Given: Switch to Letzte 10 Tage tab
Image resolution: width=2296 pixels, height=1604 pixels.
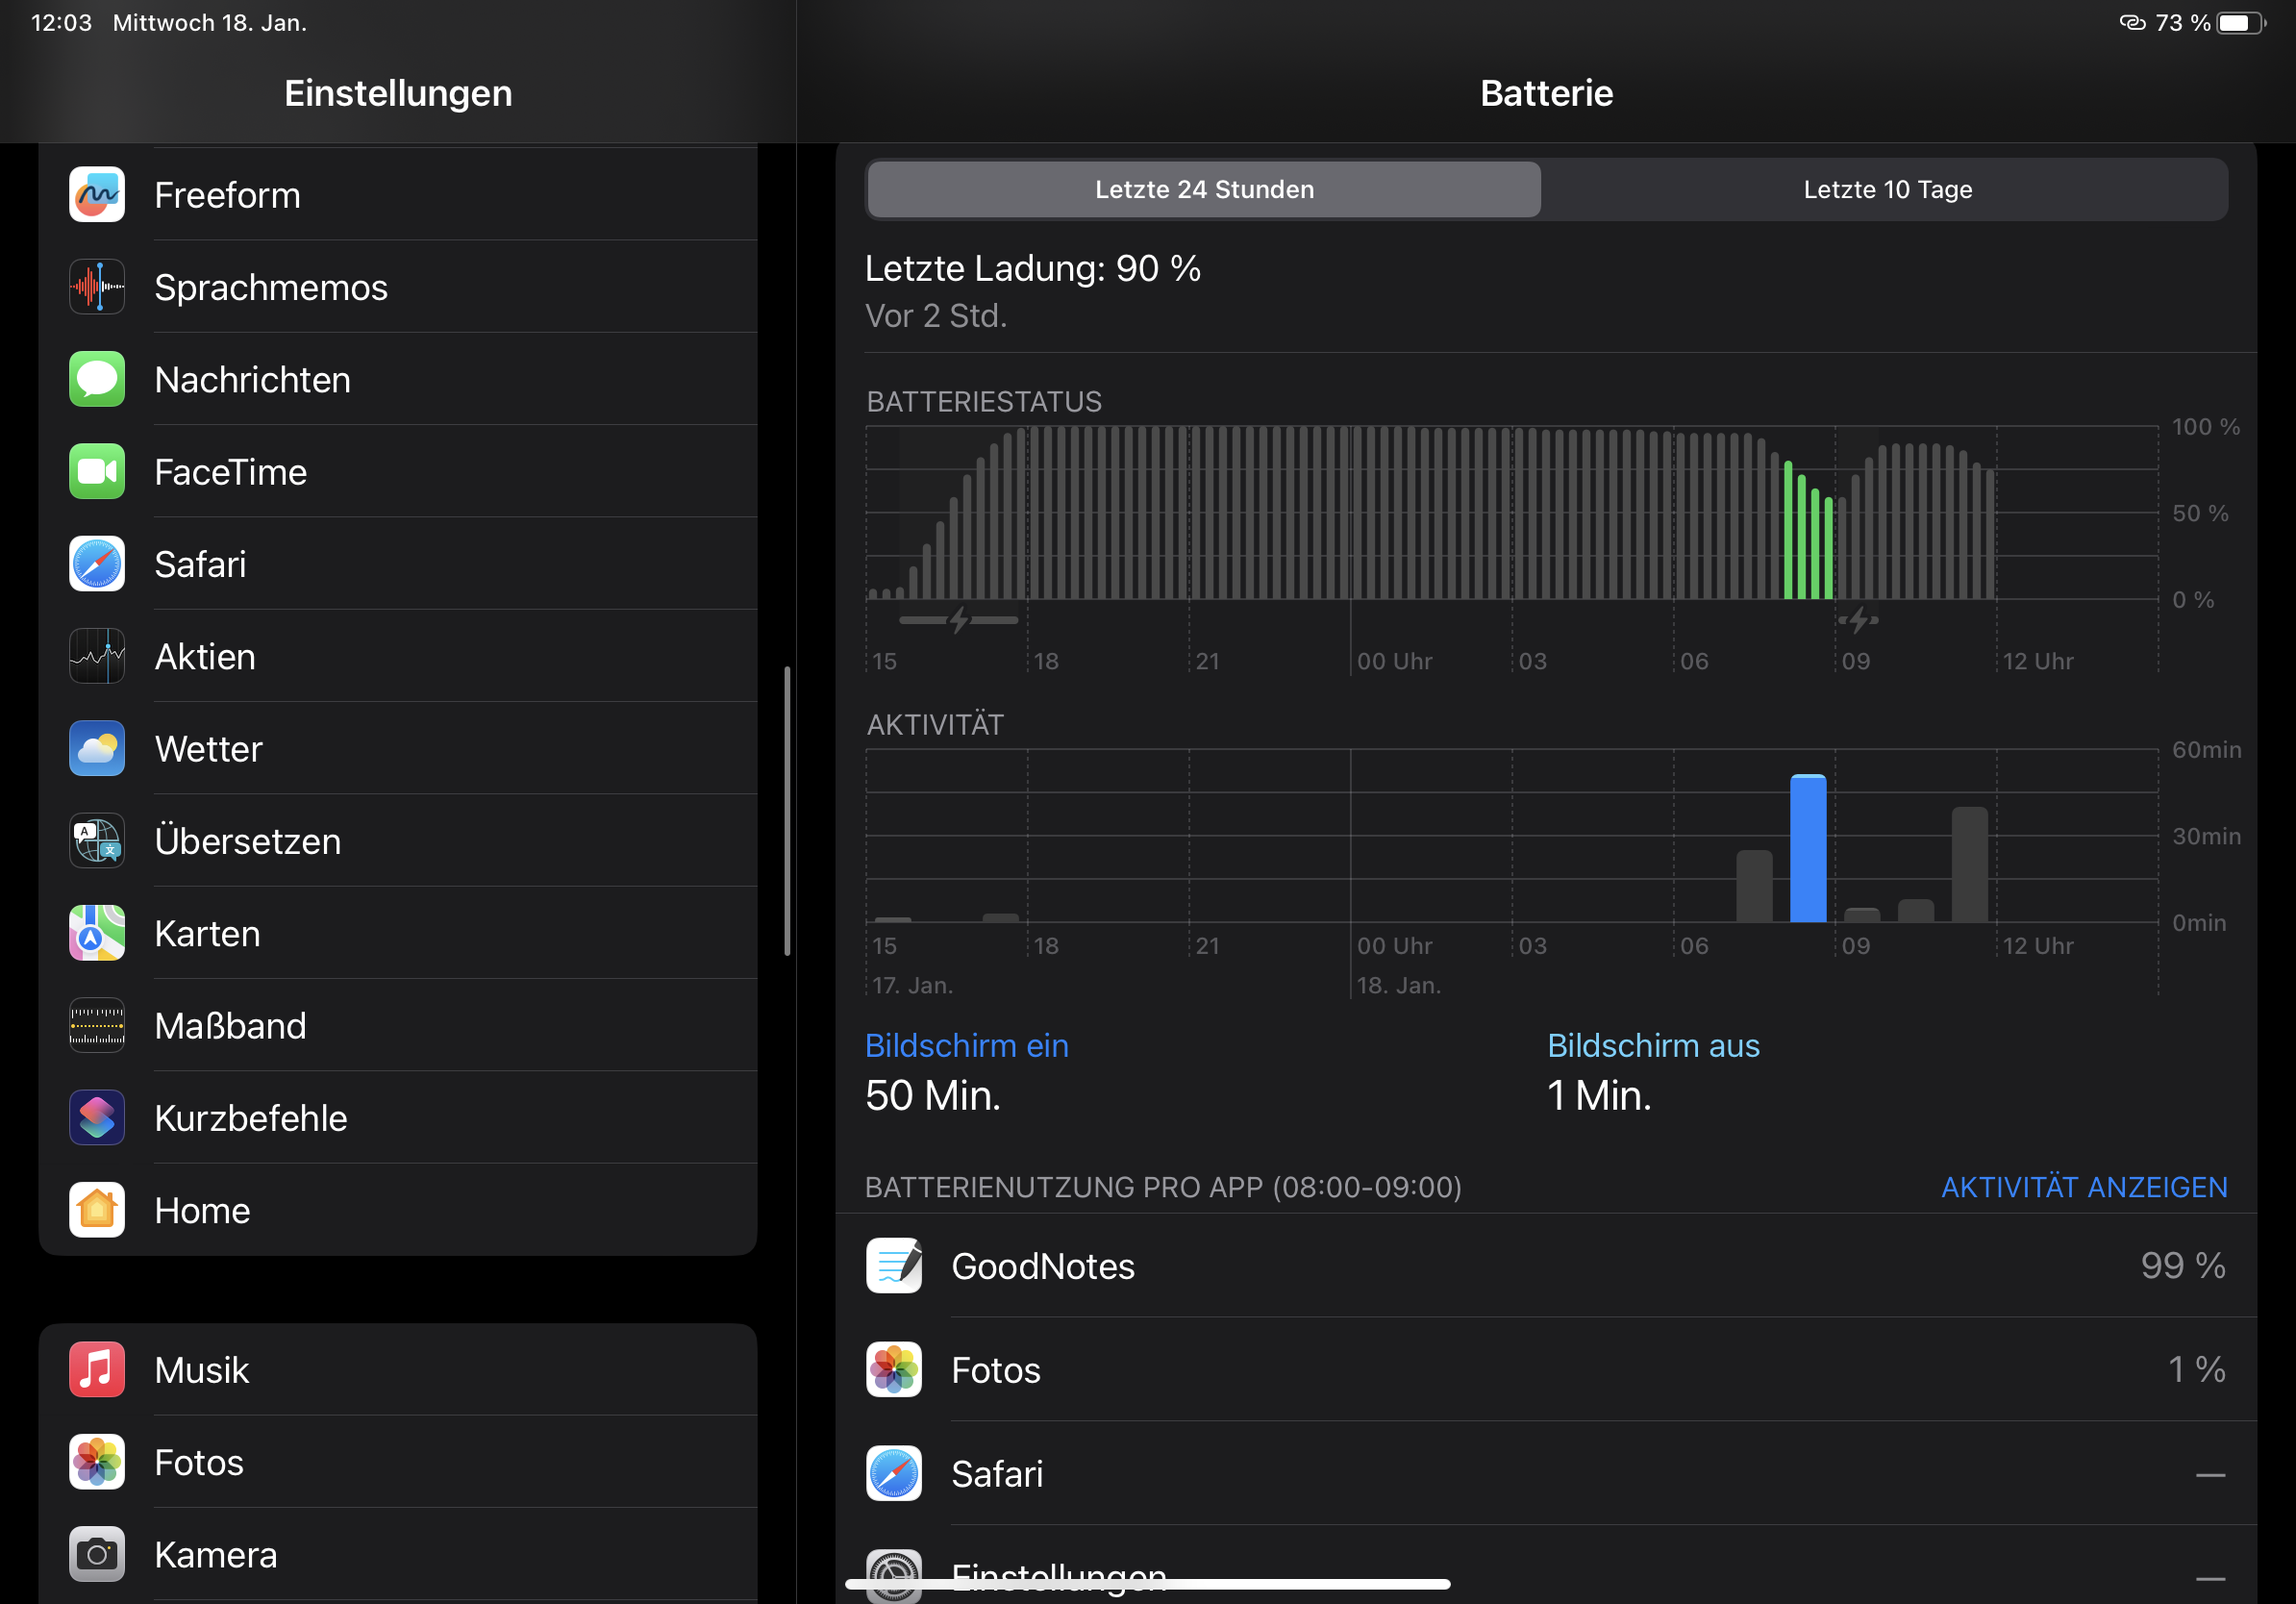Looking at the screenshot, I should tap(1887, 190).
